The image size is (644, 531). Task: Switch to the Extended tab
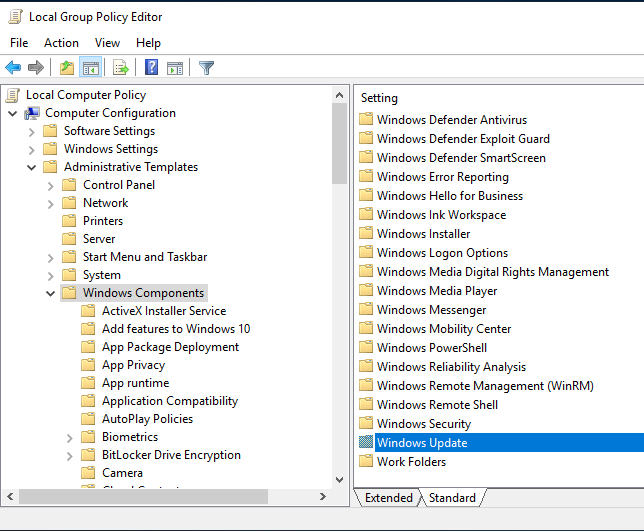click(389, 498)
